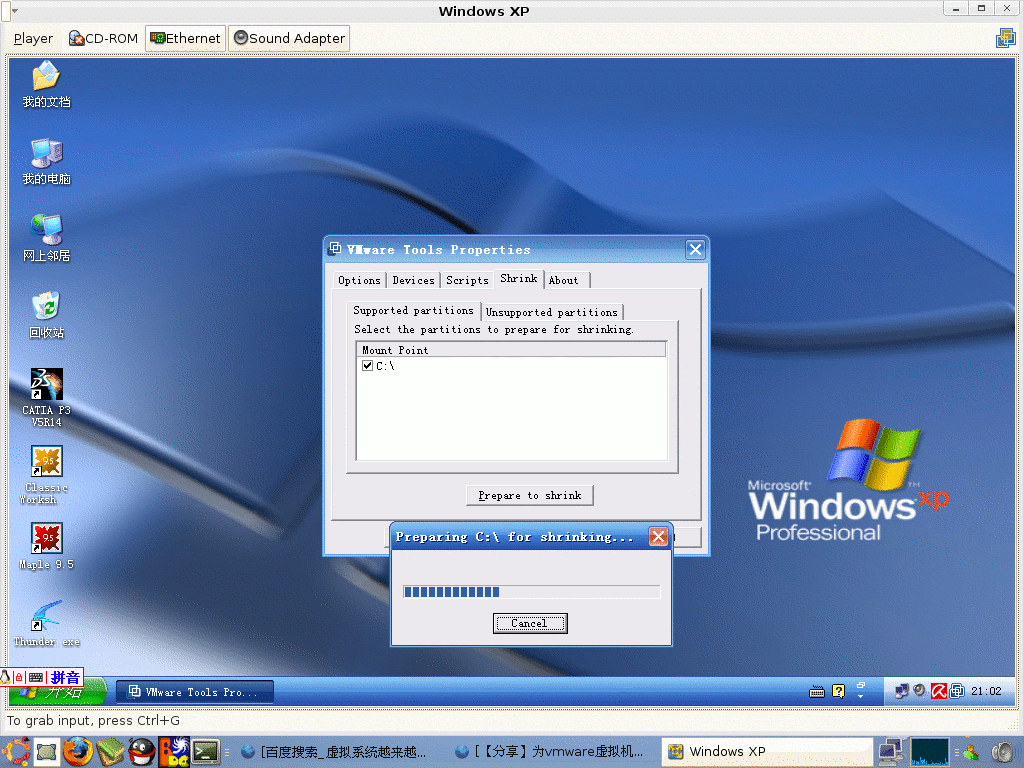Click the input method penguin icon
The width and height of the screenshot is (1024, 768).
tap(5, 677)
